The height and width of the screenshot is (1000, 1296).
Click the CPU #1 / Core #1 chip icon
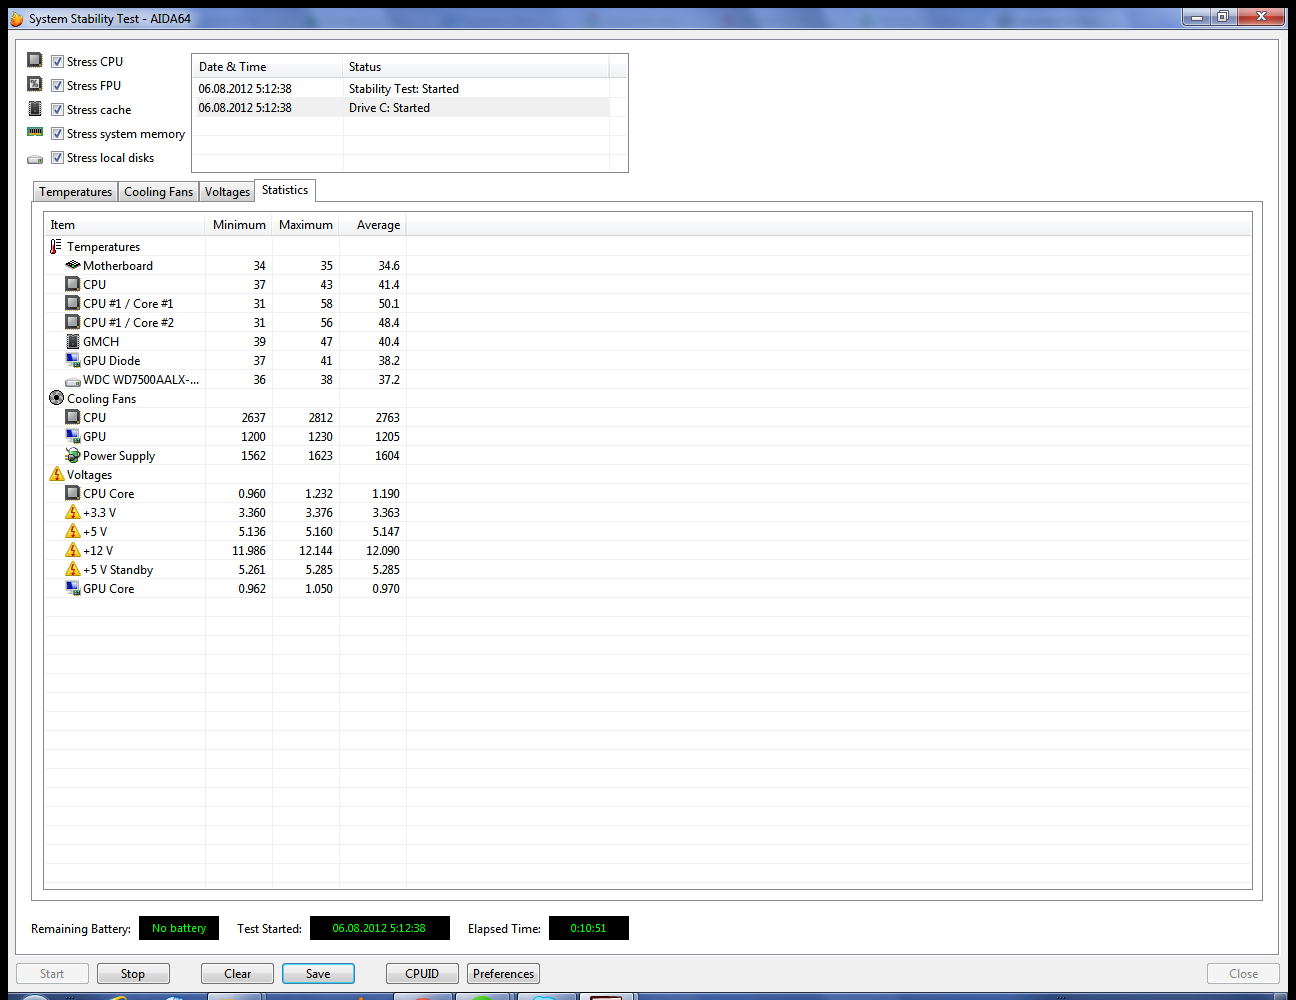[x=73, y=303]
